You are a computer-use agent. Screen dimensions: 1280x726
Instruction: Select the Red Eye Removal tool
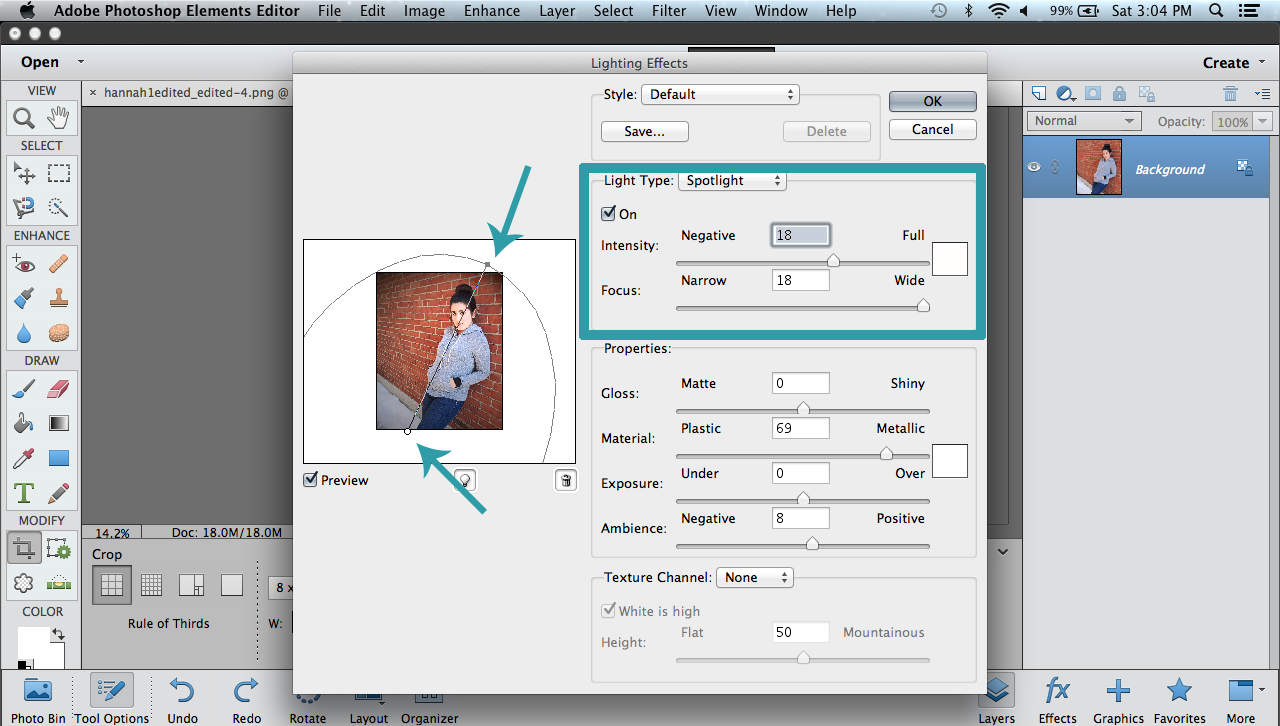[23, 263]
